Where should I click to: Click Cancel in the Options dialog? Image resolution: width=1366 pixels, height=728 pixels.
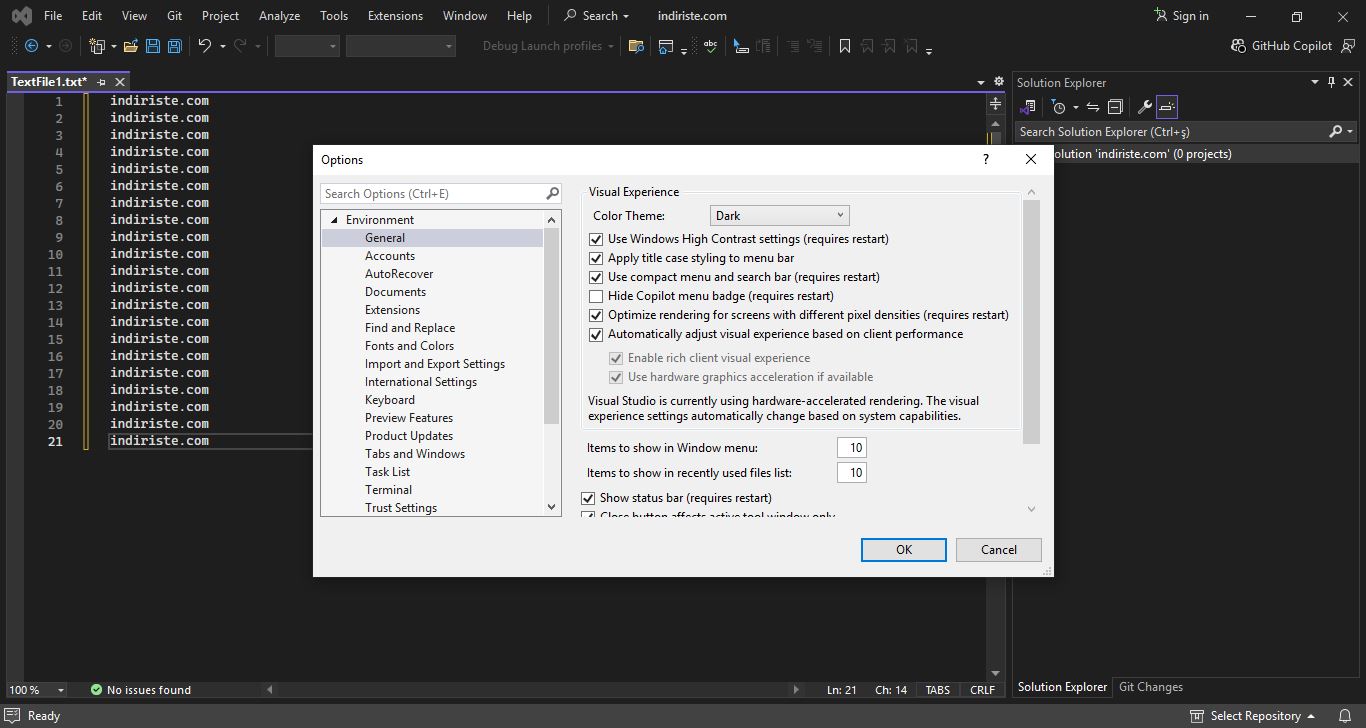[999, 549]
